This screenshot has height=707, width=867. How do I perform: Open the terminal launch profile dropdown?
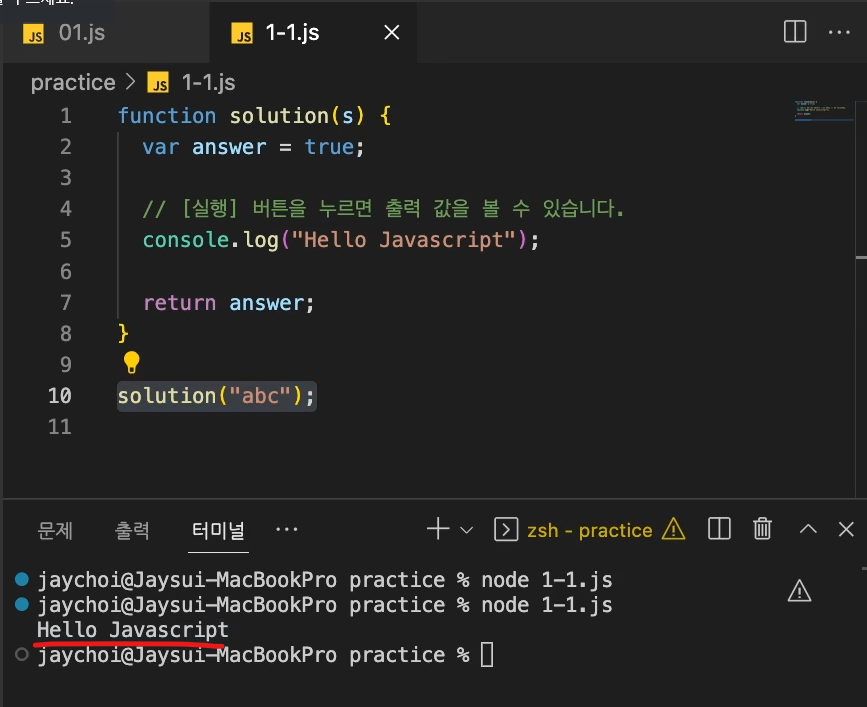coord(466,530)
